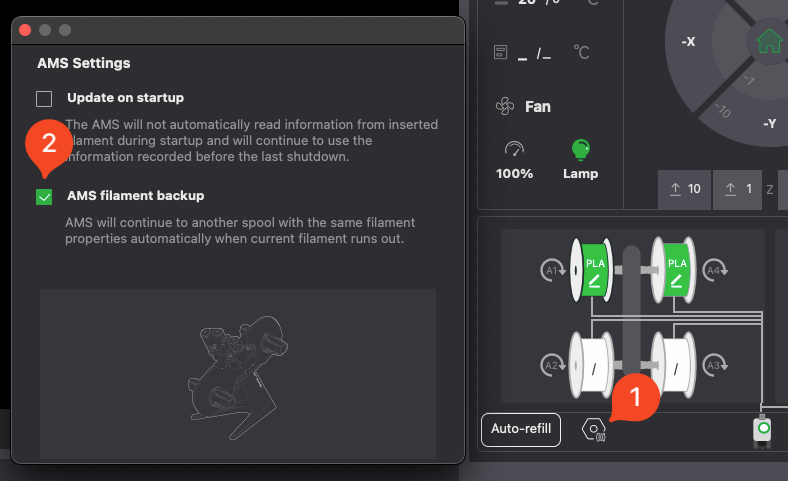The width and height of the screenshot is (788, 481).
Task: Refresh the A3 slot reading icon
Action: 714,365
